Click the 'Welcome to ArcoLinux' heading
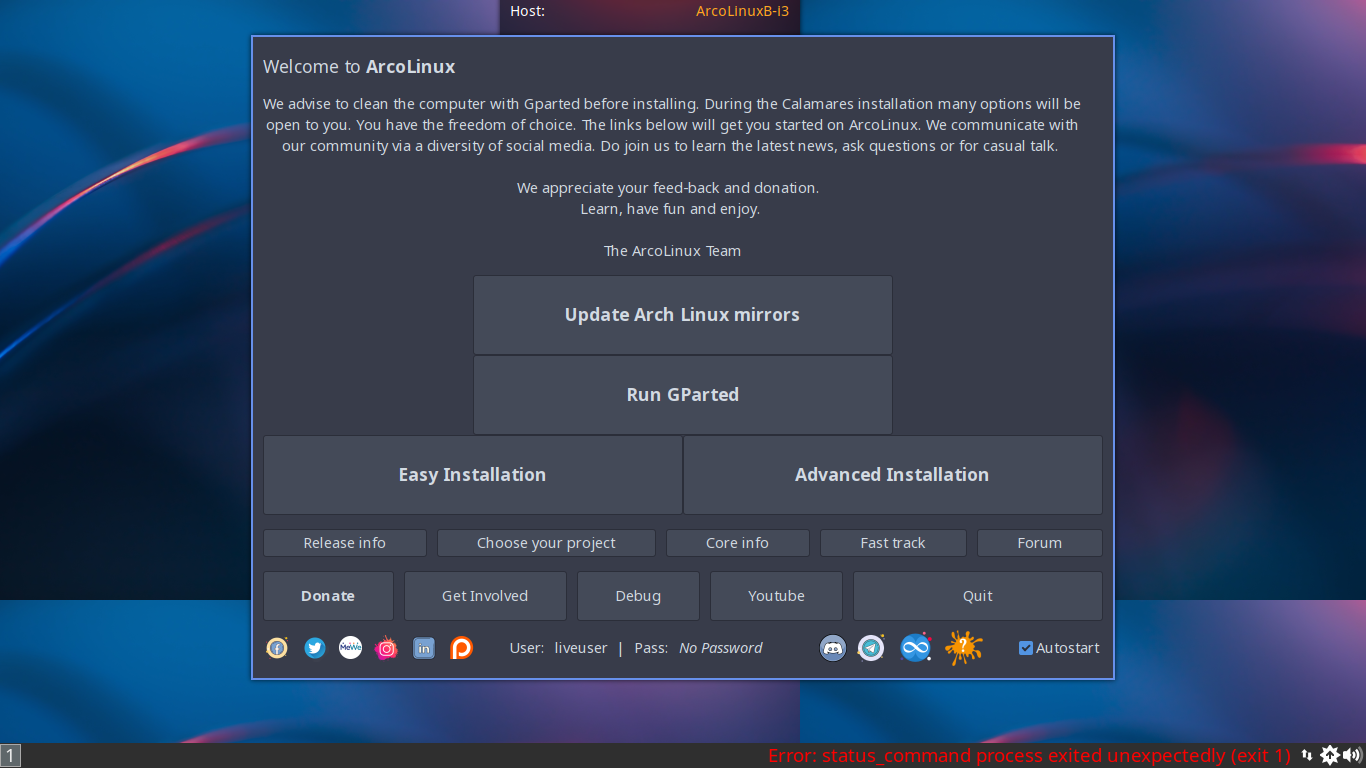 click(x=359, y=67)
